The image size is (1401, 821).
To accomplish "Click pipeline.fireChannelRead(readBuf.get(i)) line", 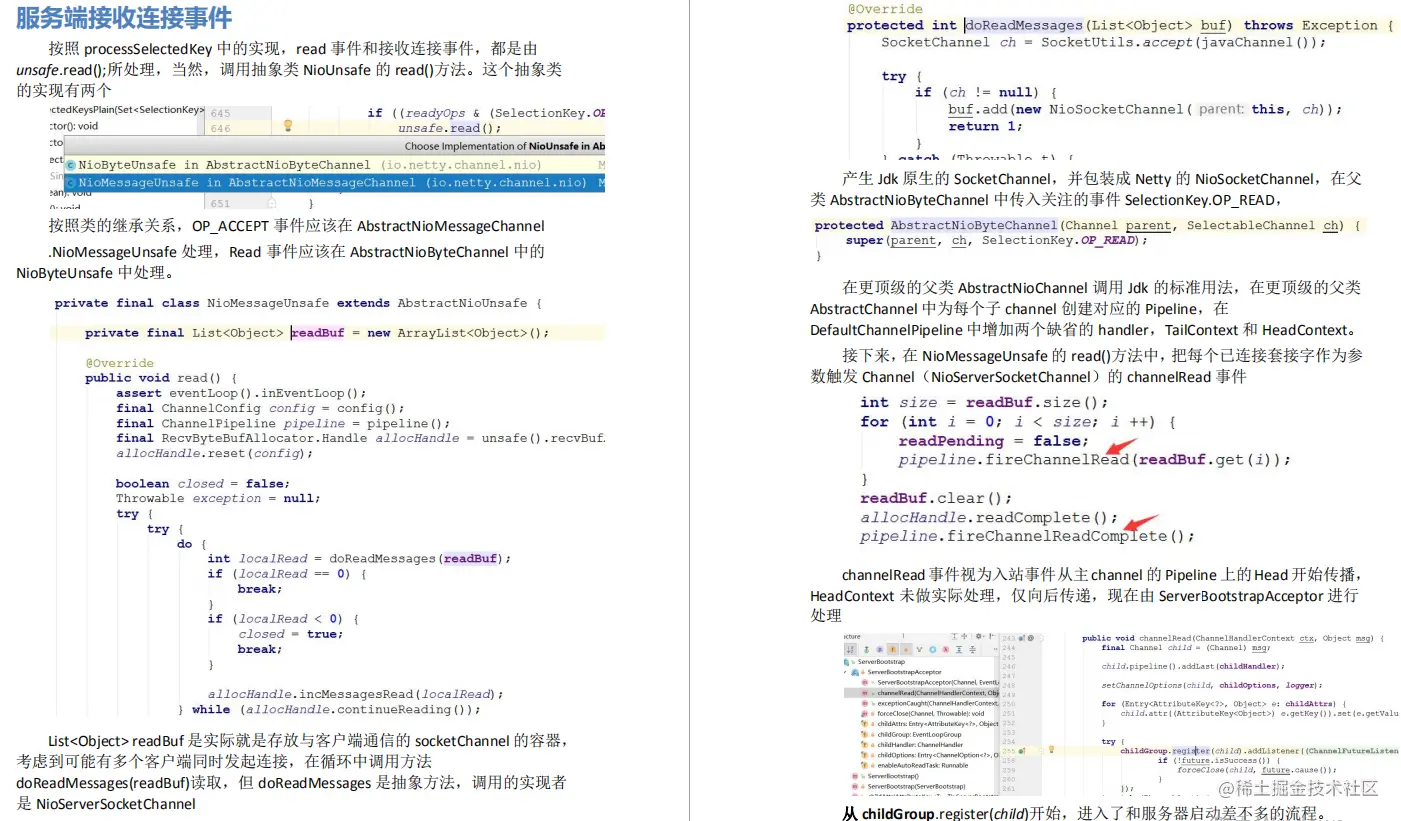I will (1095, 460).
